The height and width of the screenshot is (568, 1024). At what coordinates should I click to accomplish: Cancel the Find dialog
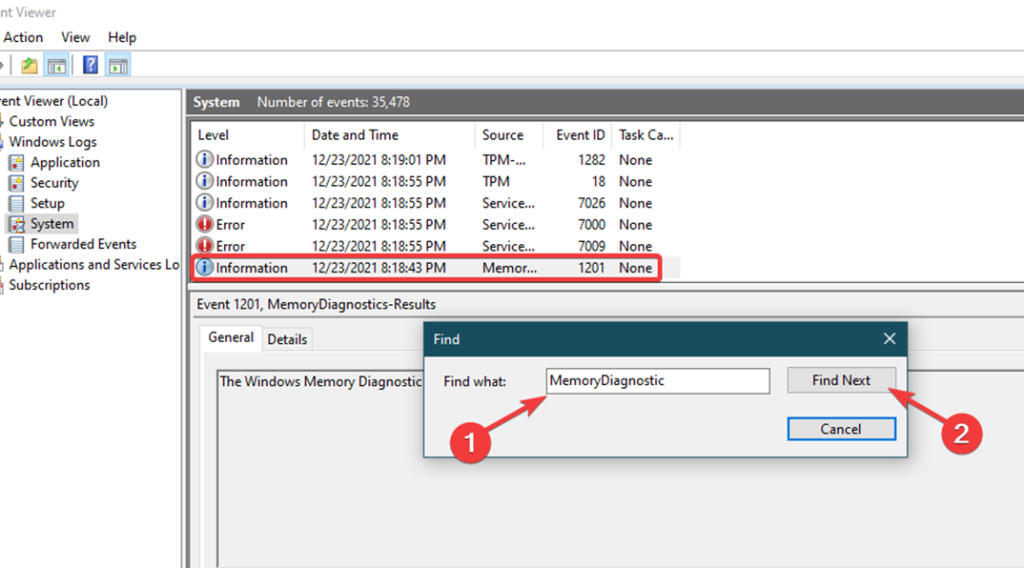(841, 429)
